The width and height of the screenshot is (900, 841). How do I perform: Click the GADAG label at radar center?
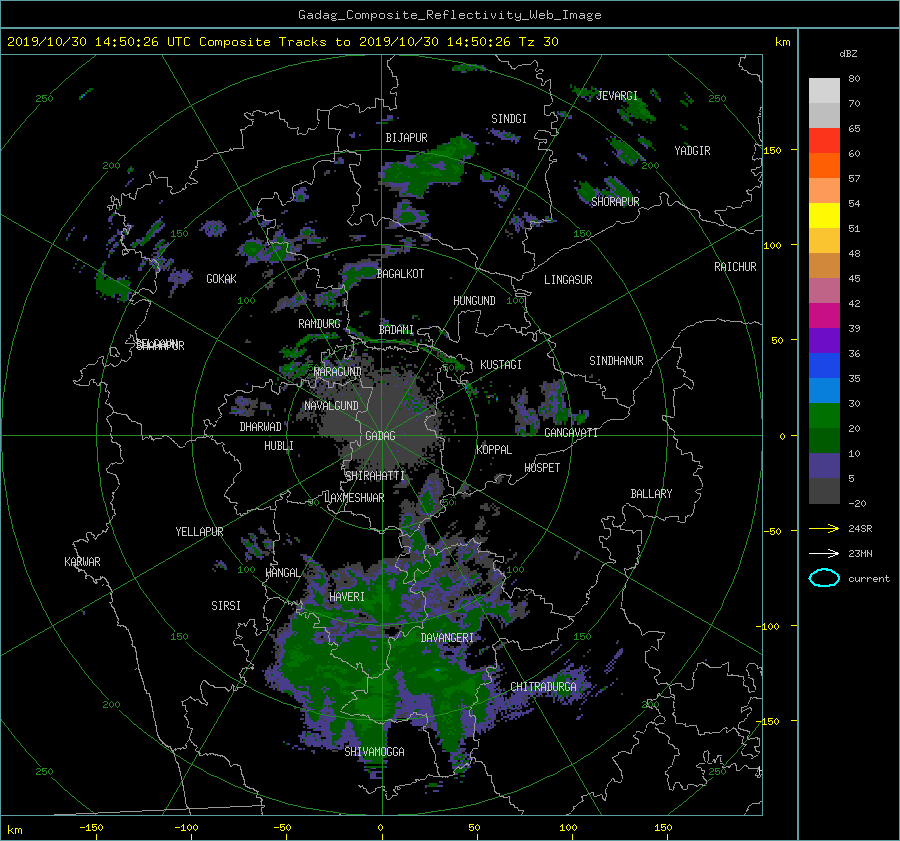coord(381,436)
